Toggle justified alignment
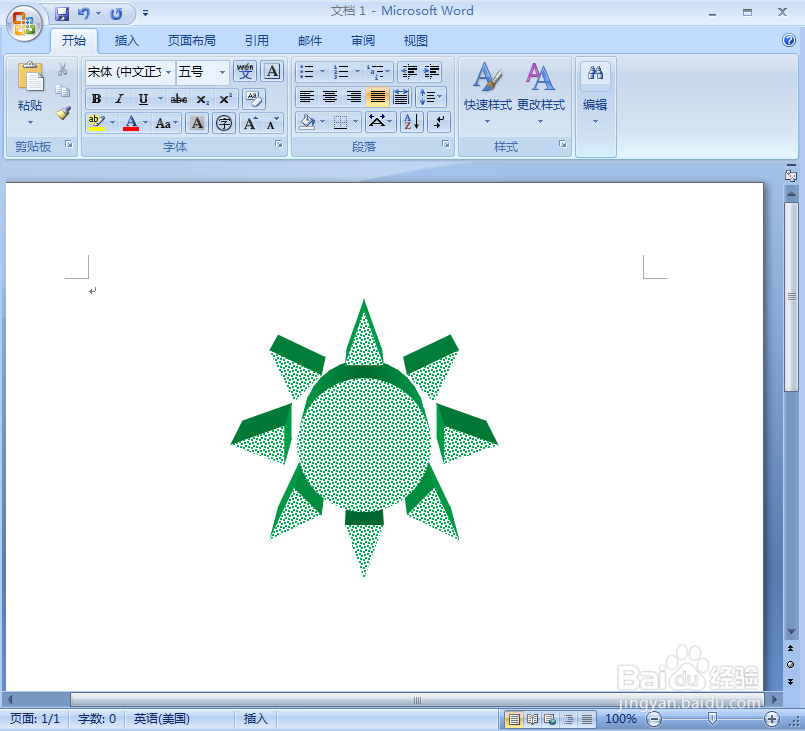805x731 pixels. click(x=377, y=97)
